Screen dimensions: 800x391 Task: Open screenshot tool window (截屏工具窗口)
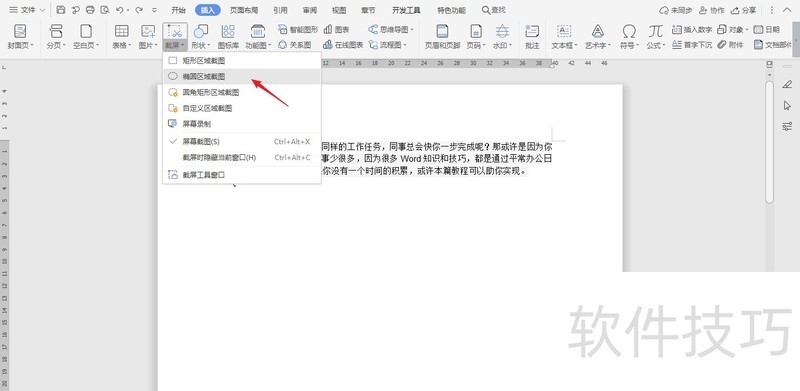242,175
